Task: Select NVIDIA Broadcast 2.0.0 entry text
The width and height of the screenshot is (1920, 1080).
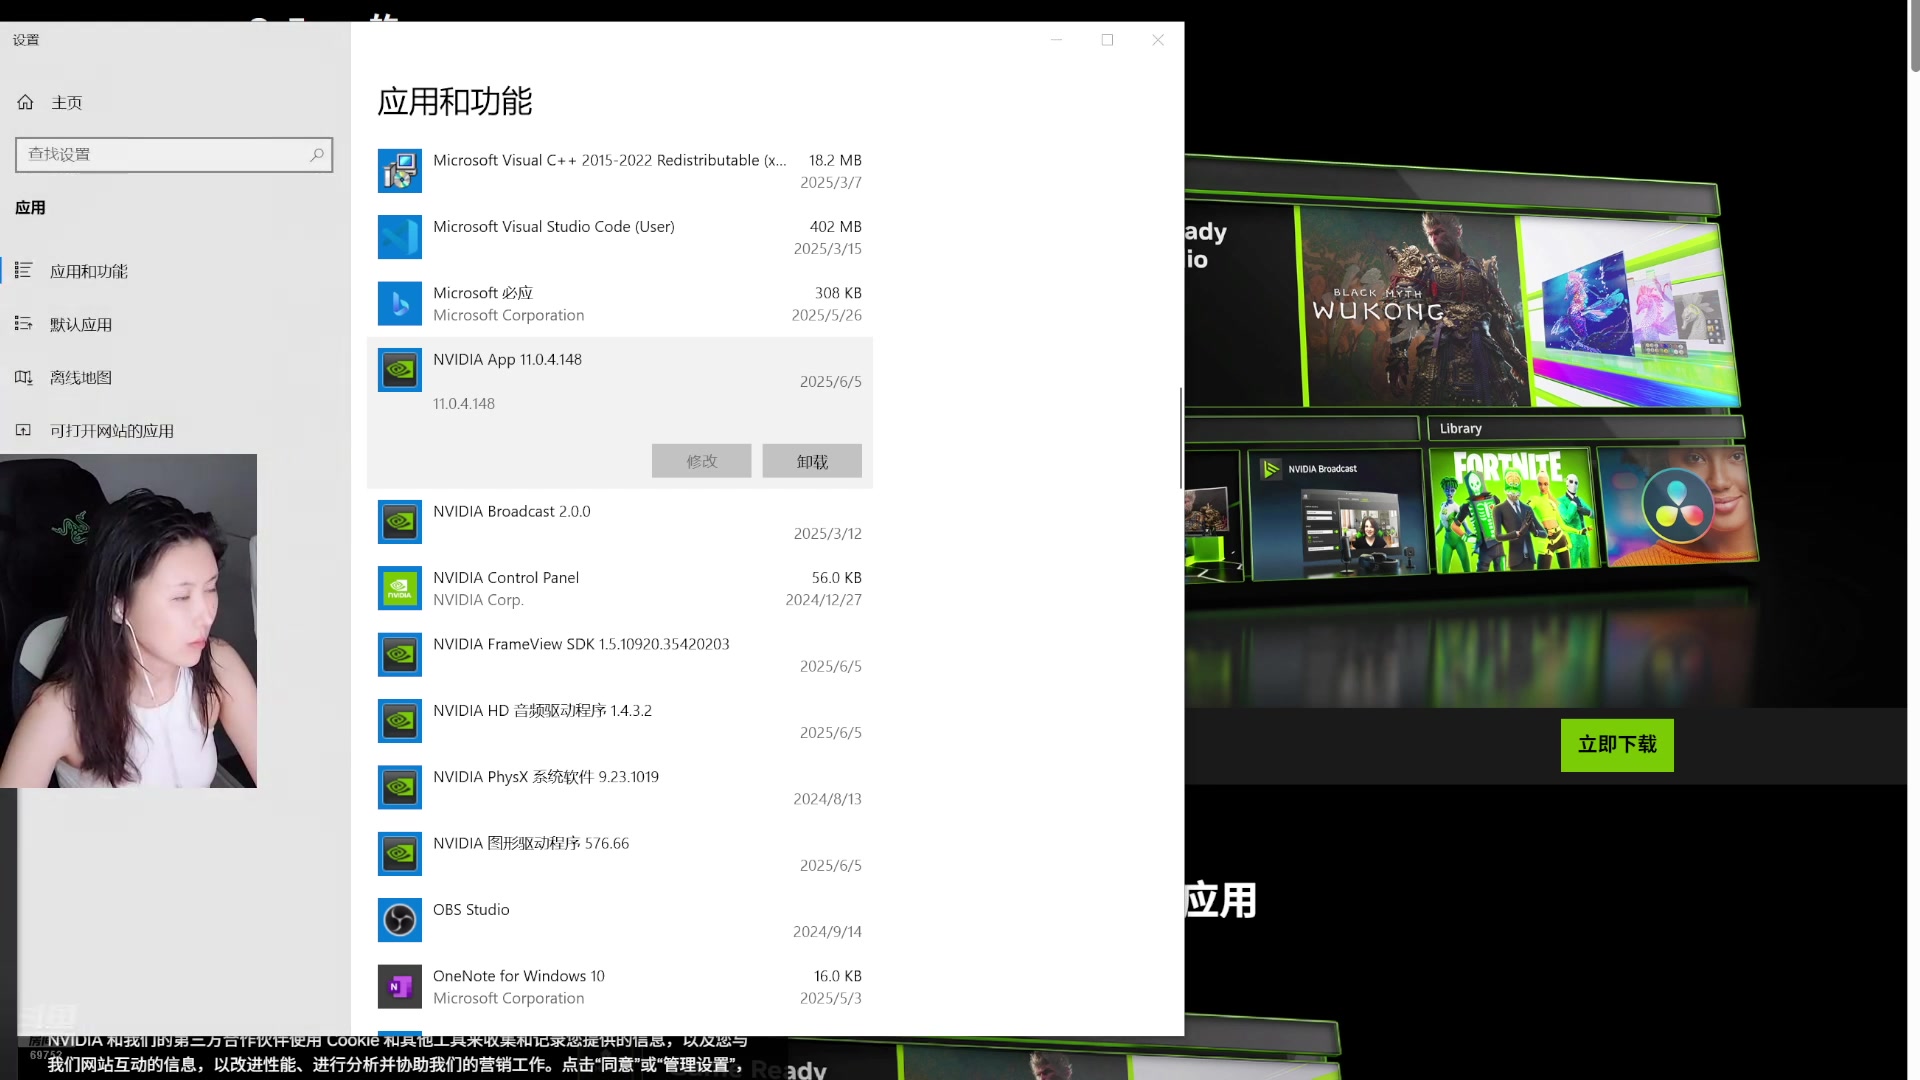Action: tap(512, 511)
